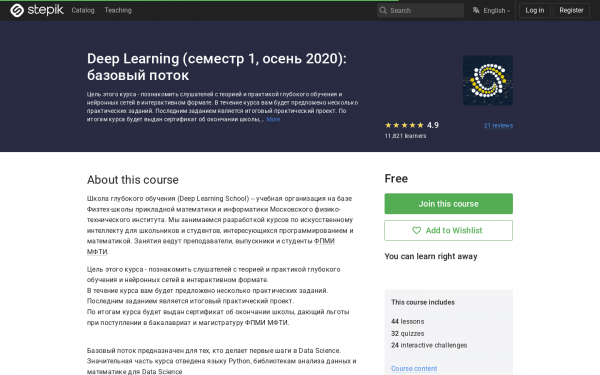The height and width of the screenshot is (375, 600).
Task: Click Join this course button
Action: click(x=448, y=204)
